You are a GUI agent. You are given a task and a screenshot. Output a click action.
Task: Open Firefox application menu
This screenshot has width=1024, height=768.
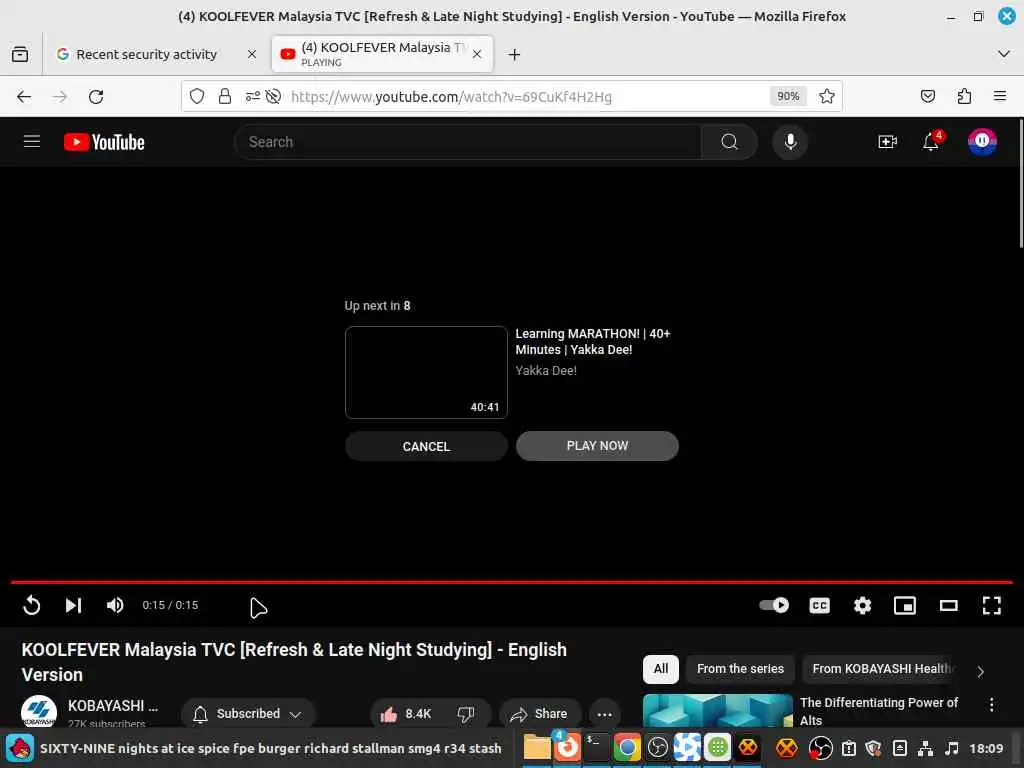(x=1000, y=97)
